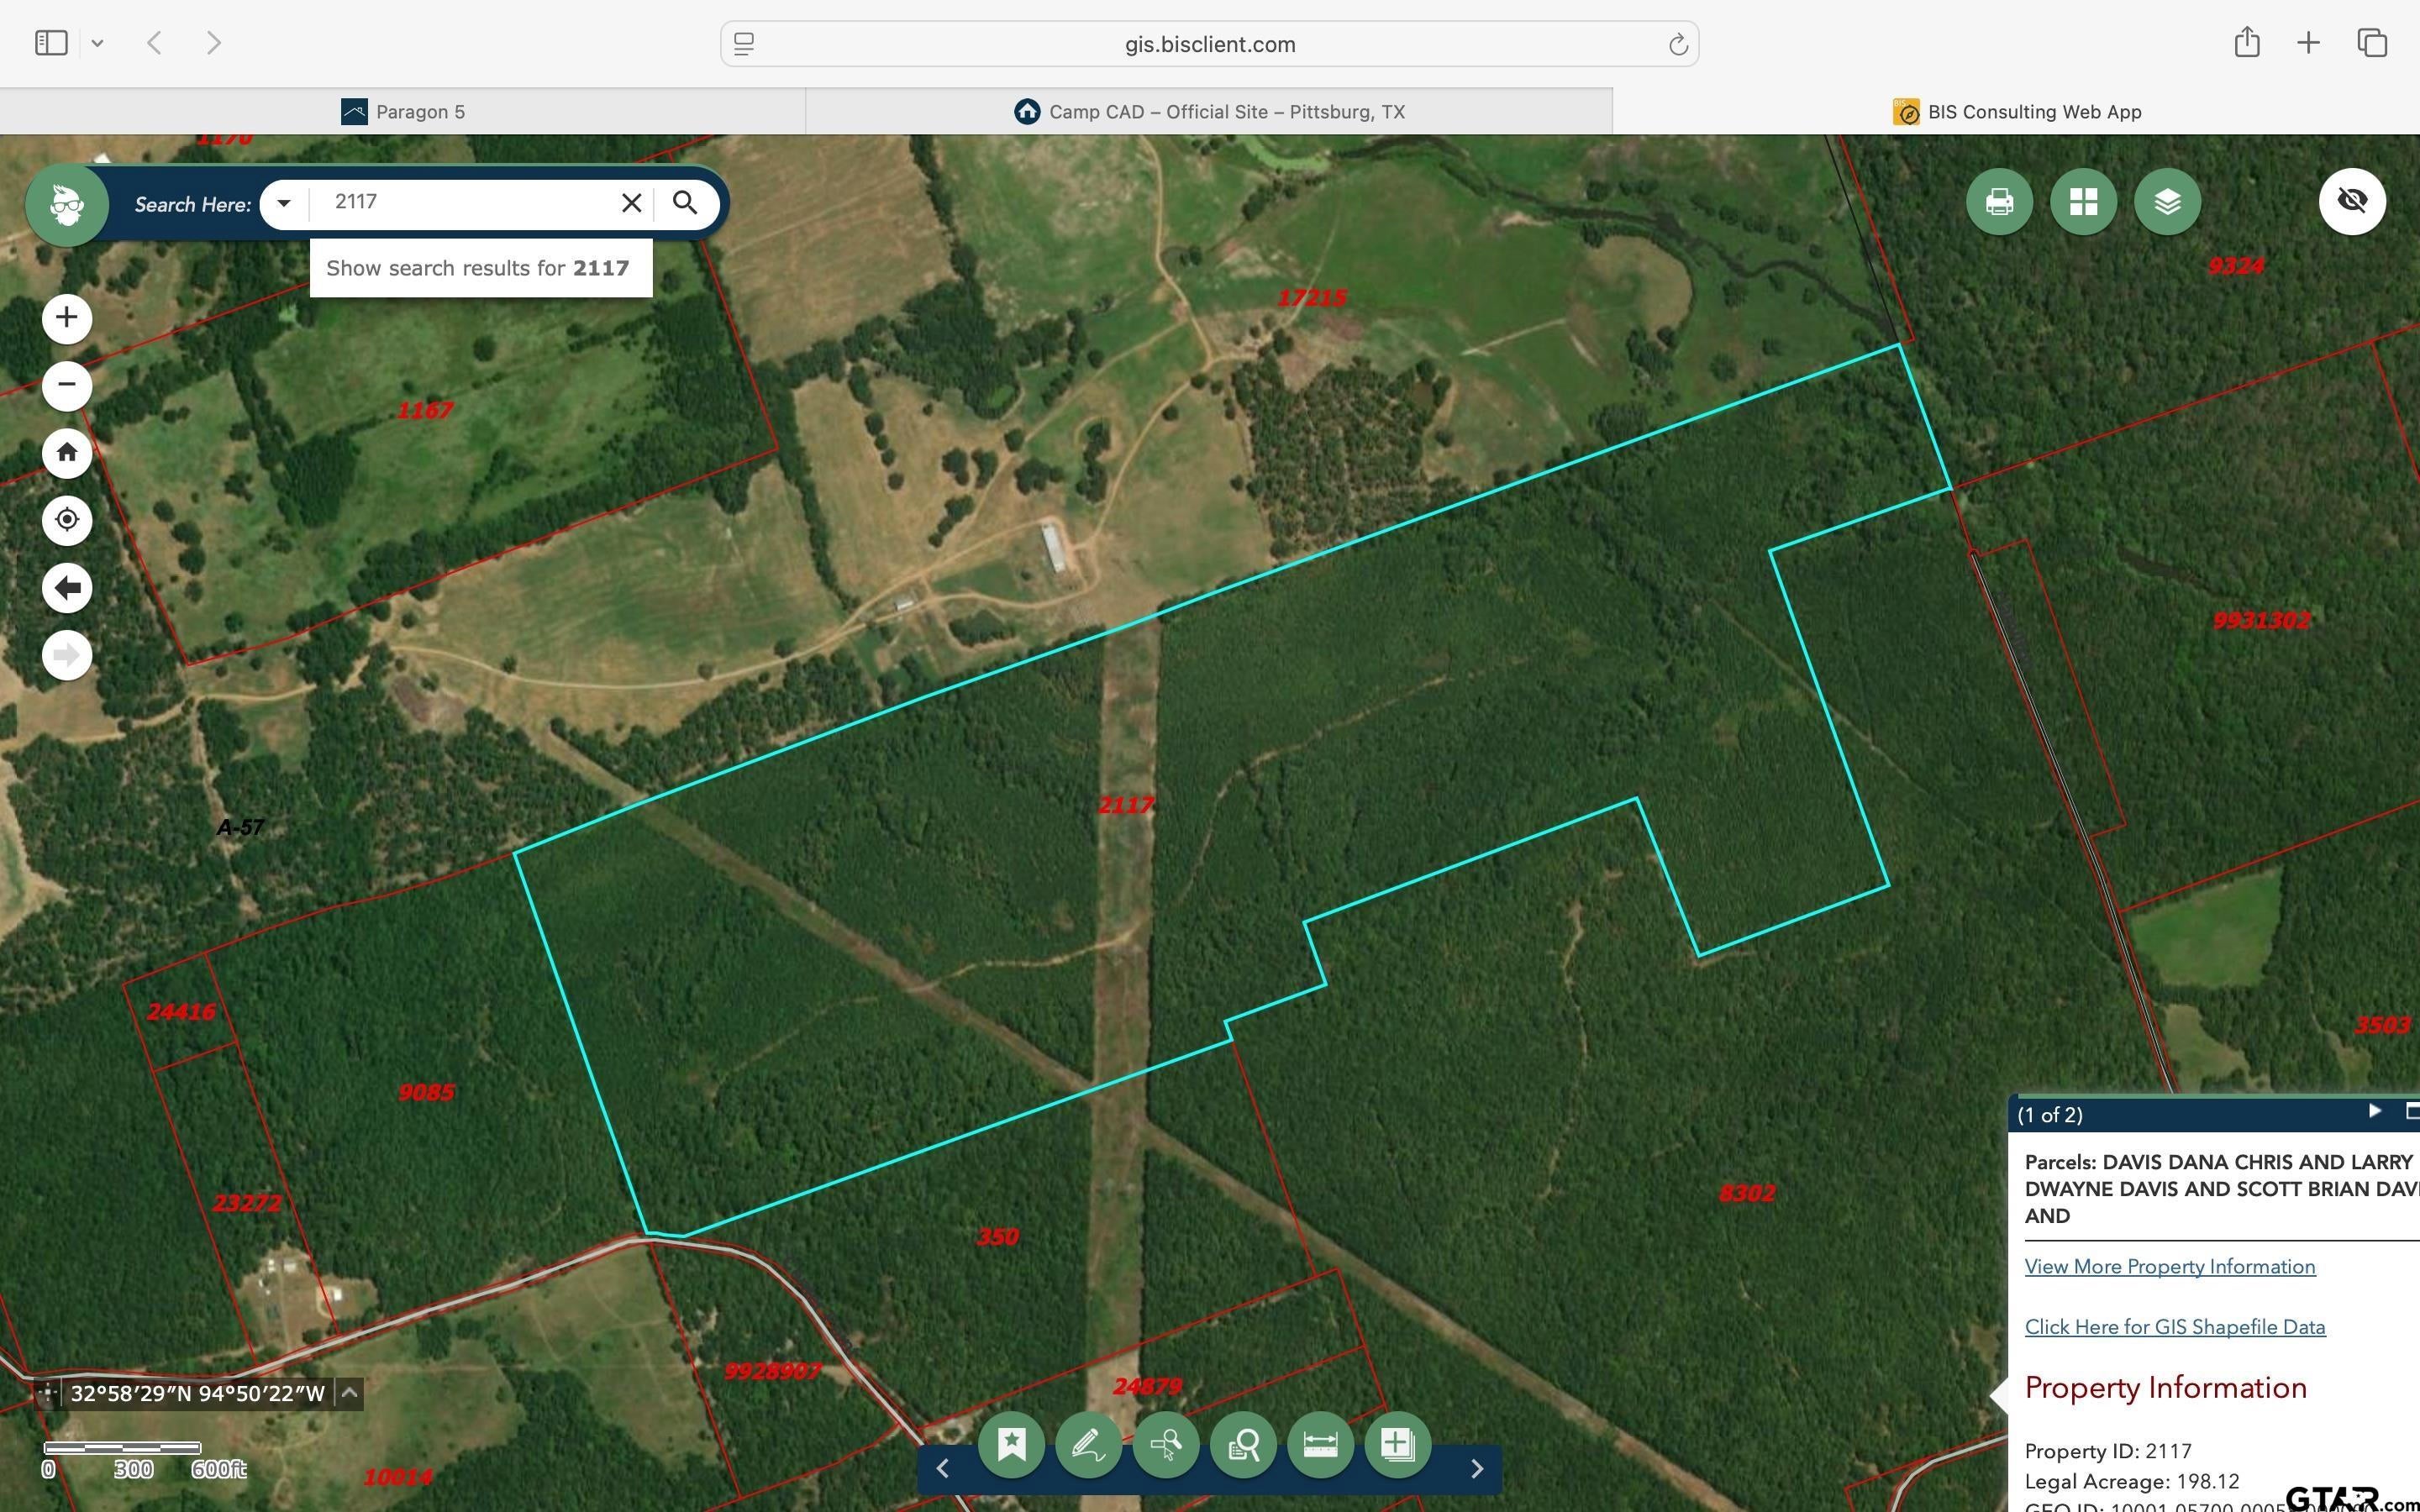Click parcel label 9085 on map

coord(426,1092)
